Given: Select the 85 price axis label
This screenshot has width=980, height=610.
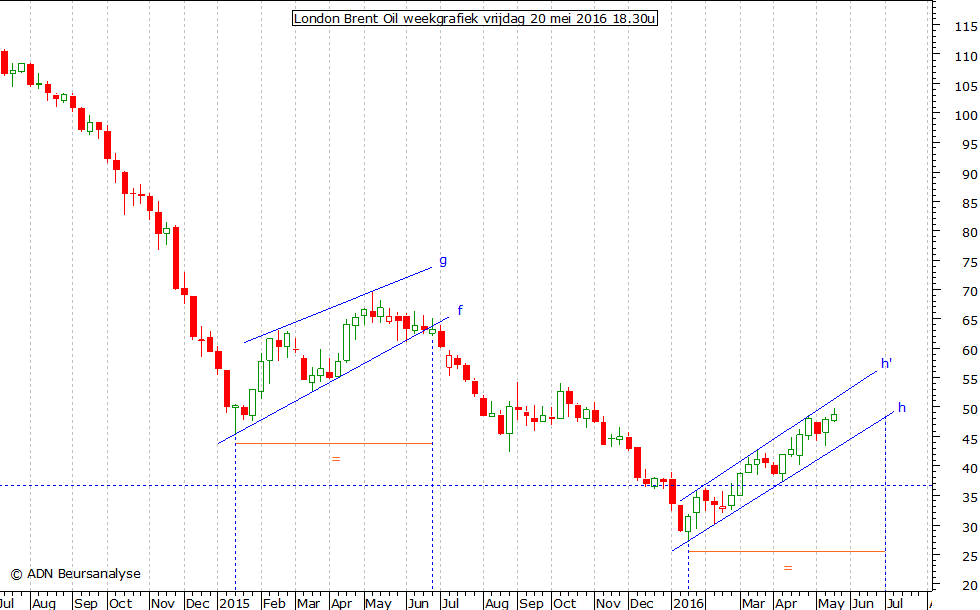Looking at the screenshot, I should click(x=969, y=204).
